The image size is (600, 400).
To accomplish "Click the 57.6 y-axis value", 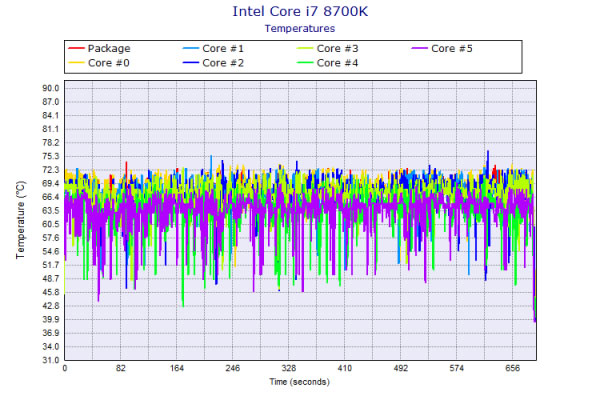I will [51, 238].
